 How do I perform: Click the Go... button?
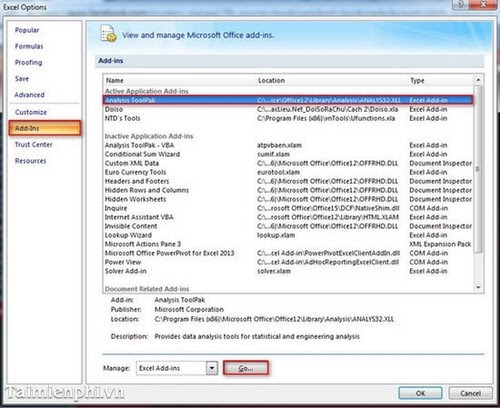(246, 368)
